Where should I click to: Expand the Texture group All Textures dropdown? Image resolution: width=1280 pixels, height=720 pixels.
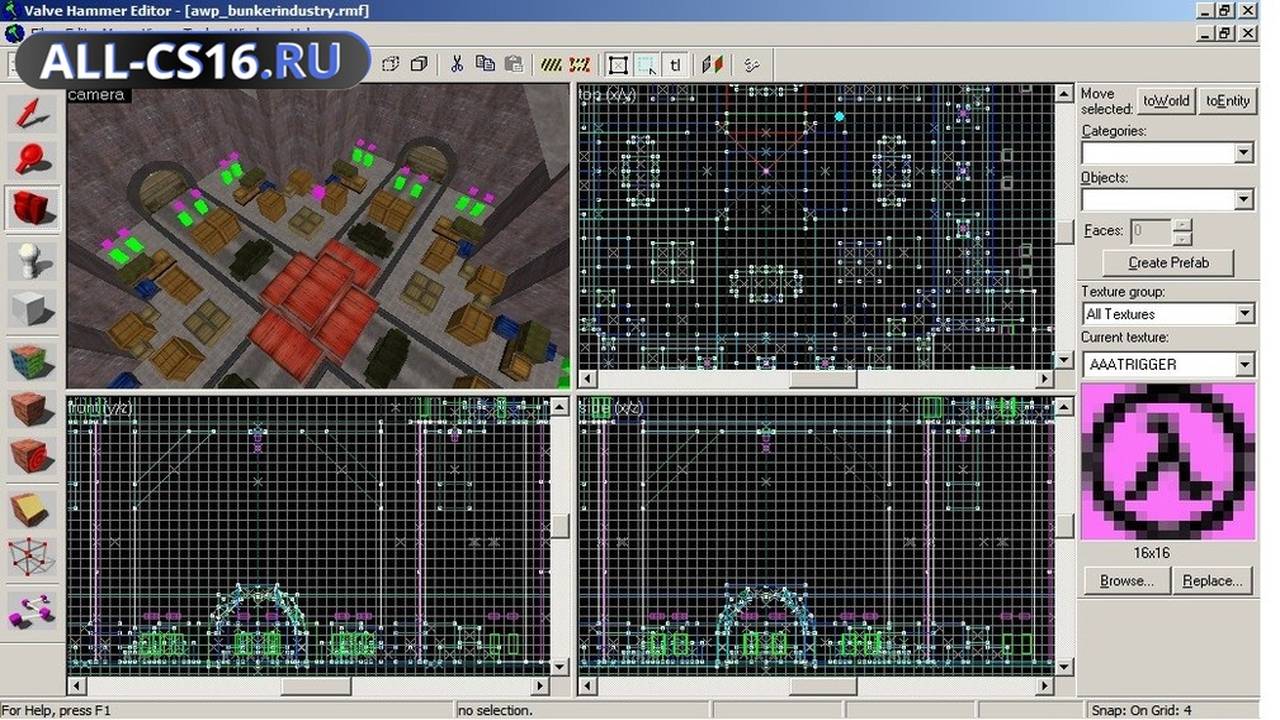coord(1243,314)
